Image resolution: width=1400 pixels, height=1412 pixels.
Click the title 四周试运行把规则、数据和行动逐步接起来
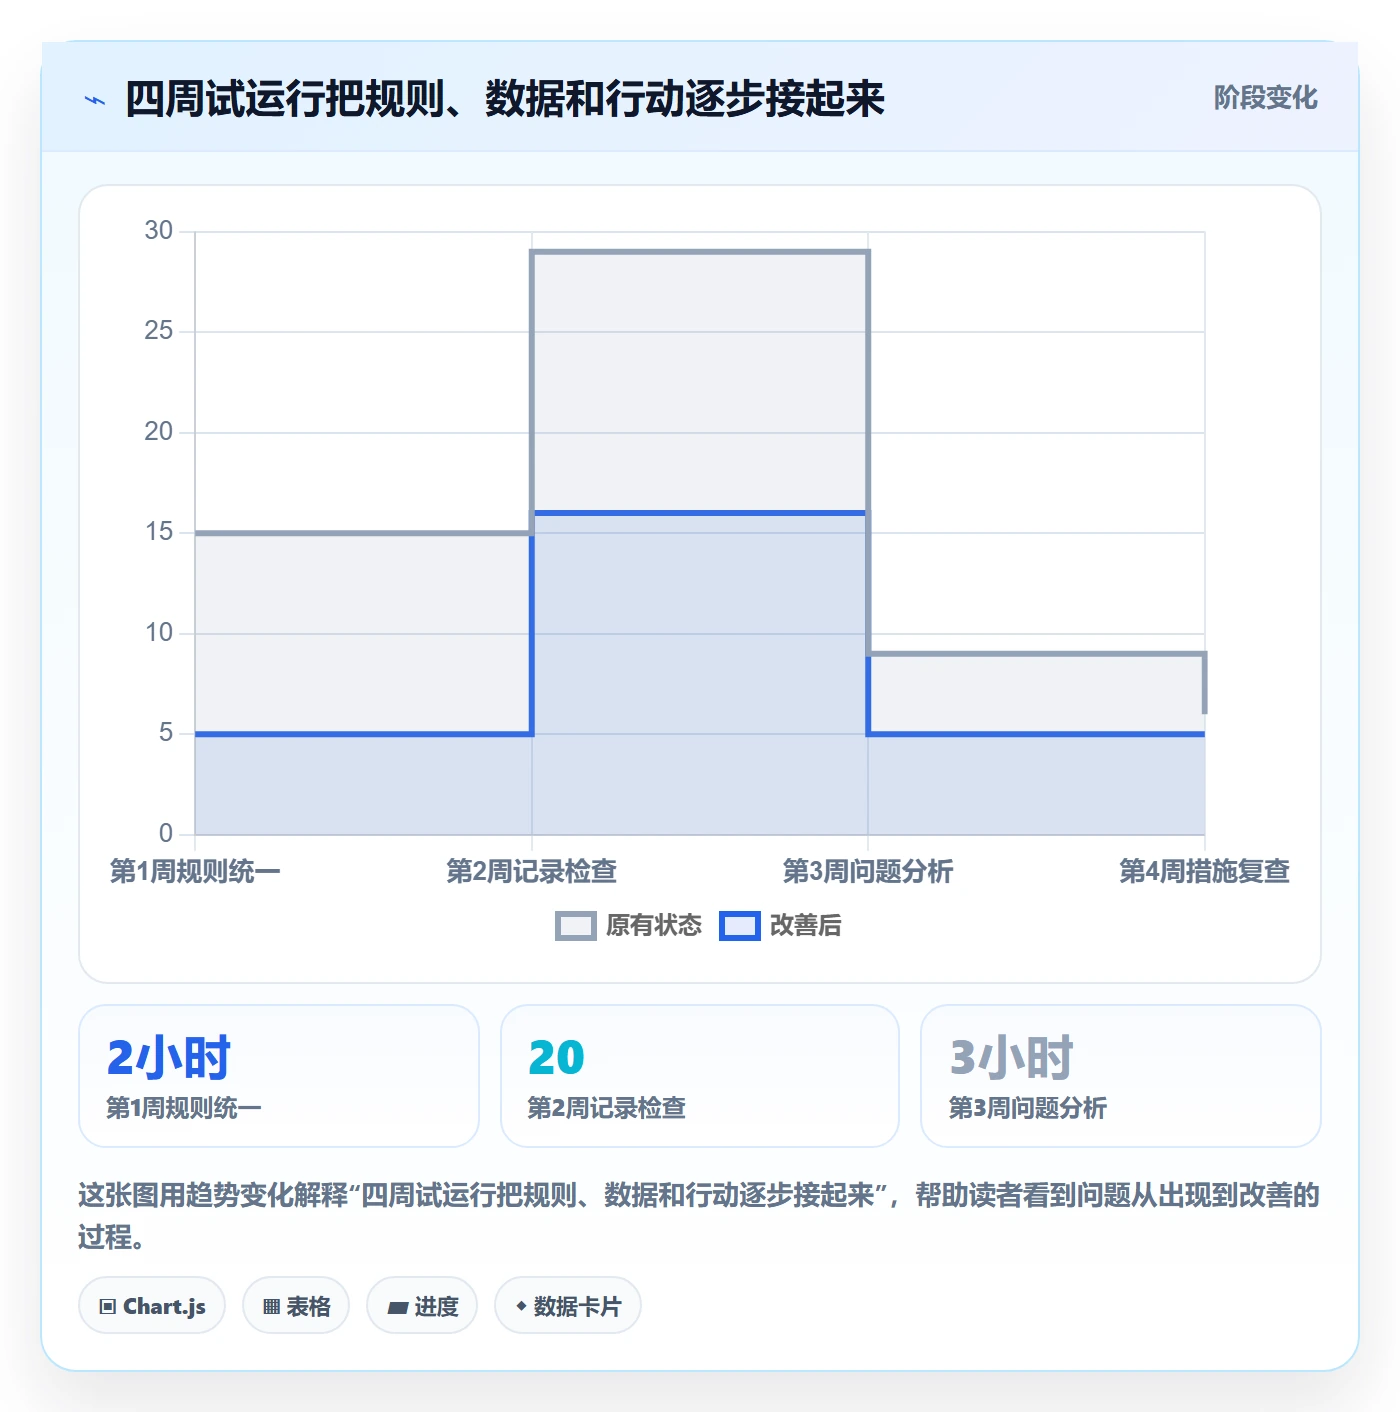(505, 99)
